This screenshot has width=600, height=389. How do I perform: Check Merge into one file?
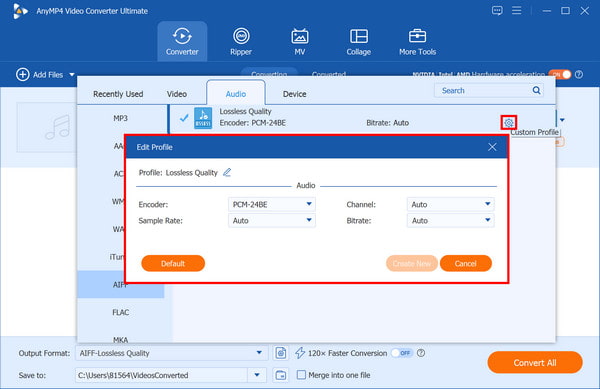[302, 375]
